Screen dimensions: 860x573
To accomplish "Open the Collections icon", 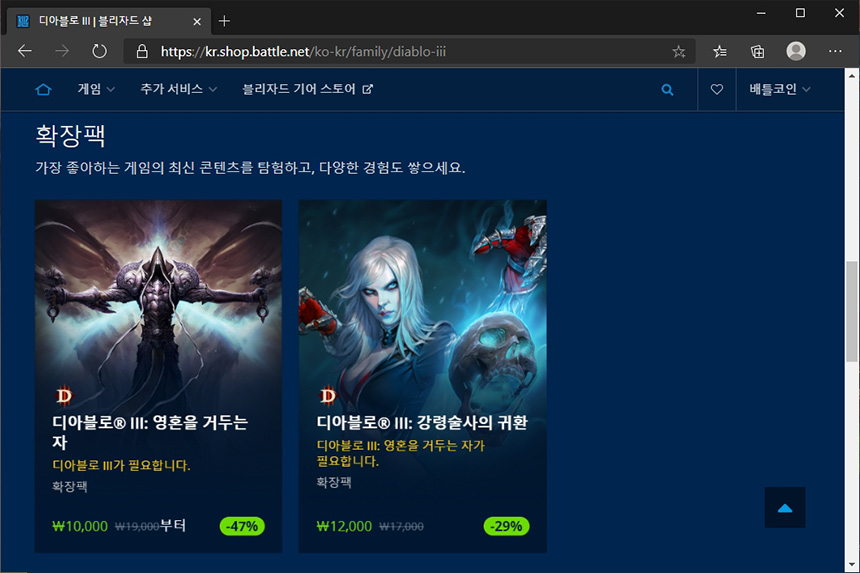I will pyautogui.click(x=757, y=52).
